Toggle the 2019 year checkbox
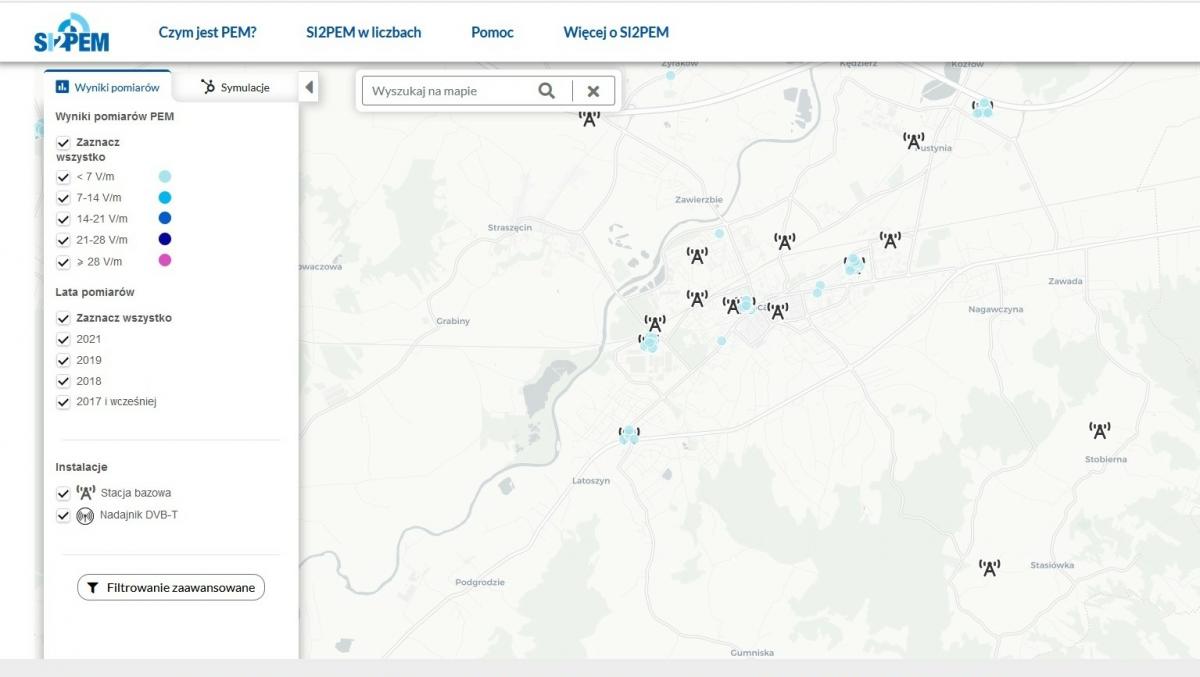The image size is (1200, 677). [x=63, y=360]
